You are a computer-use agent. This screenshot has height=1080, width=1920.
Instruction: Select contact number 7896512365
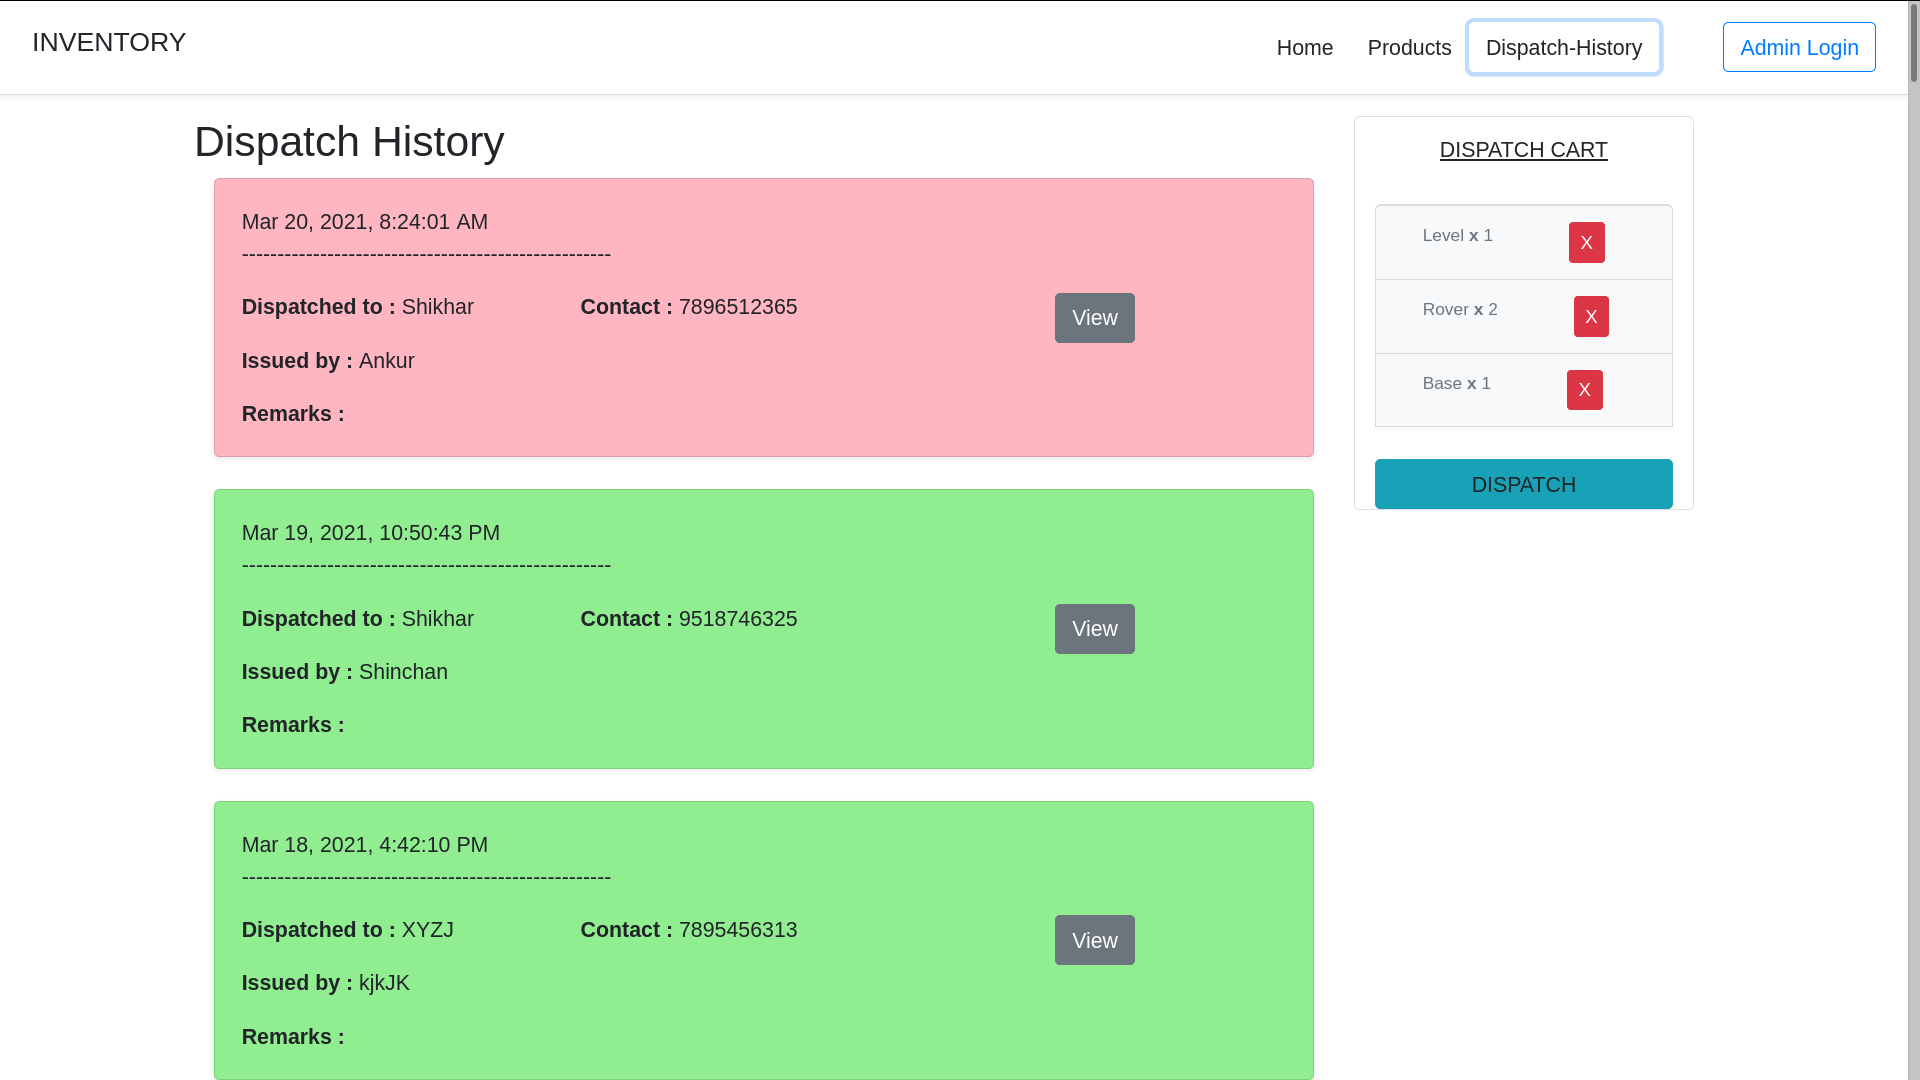738,307
